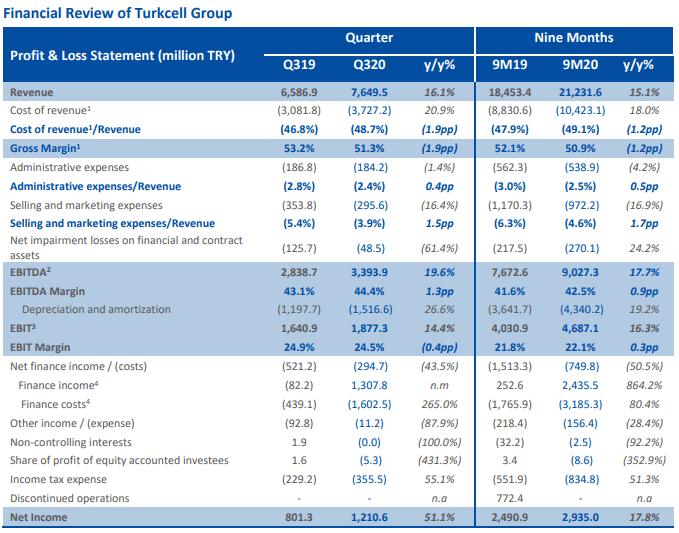679x533 pixels.
Task: Click the 'EBIT³' row label
Action: [x=23, y=328]
